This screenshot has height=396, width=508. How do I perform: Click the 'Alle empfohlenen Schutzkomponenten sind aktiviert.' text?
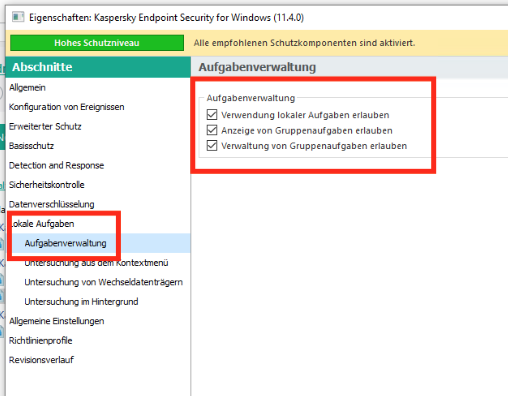(304, 43)
